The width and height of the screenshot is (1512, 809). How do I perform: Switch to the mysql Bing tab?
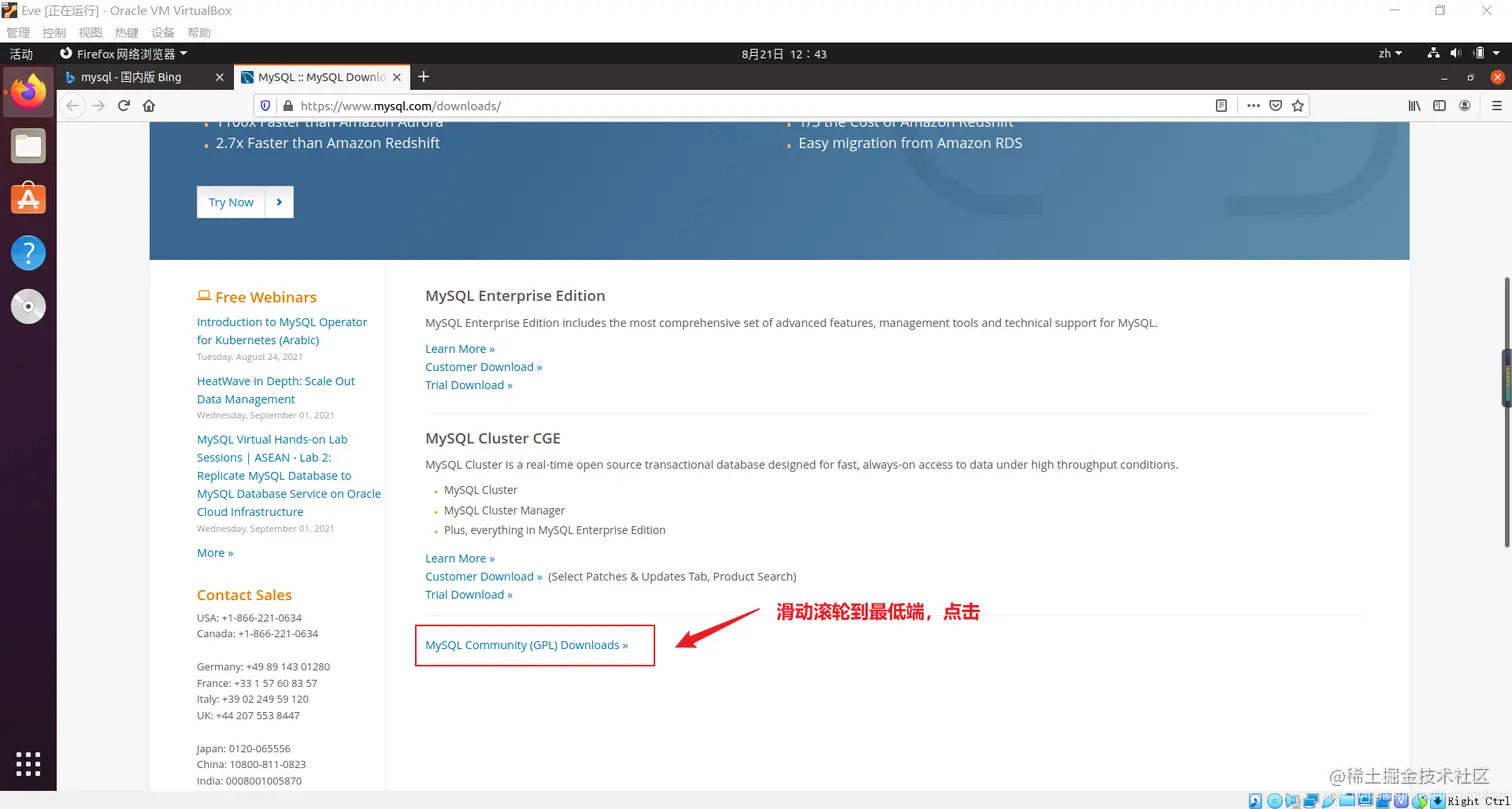click(146, 77)
